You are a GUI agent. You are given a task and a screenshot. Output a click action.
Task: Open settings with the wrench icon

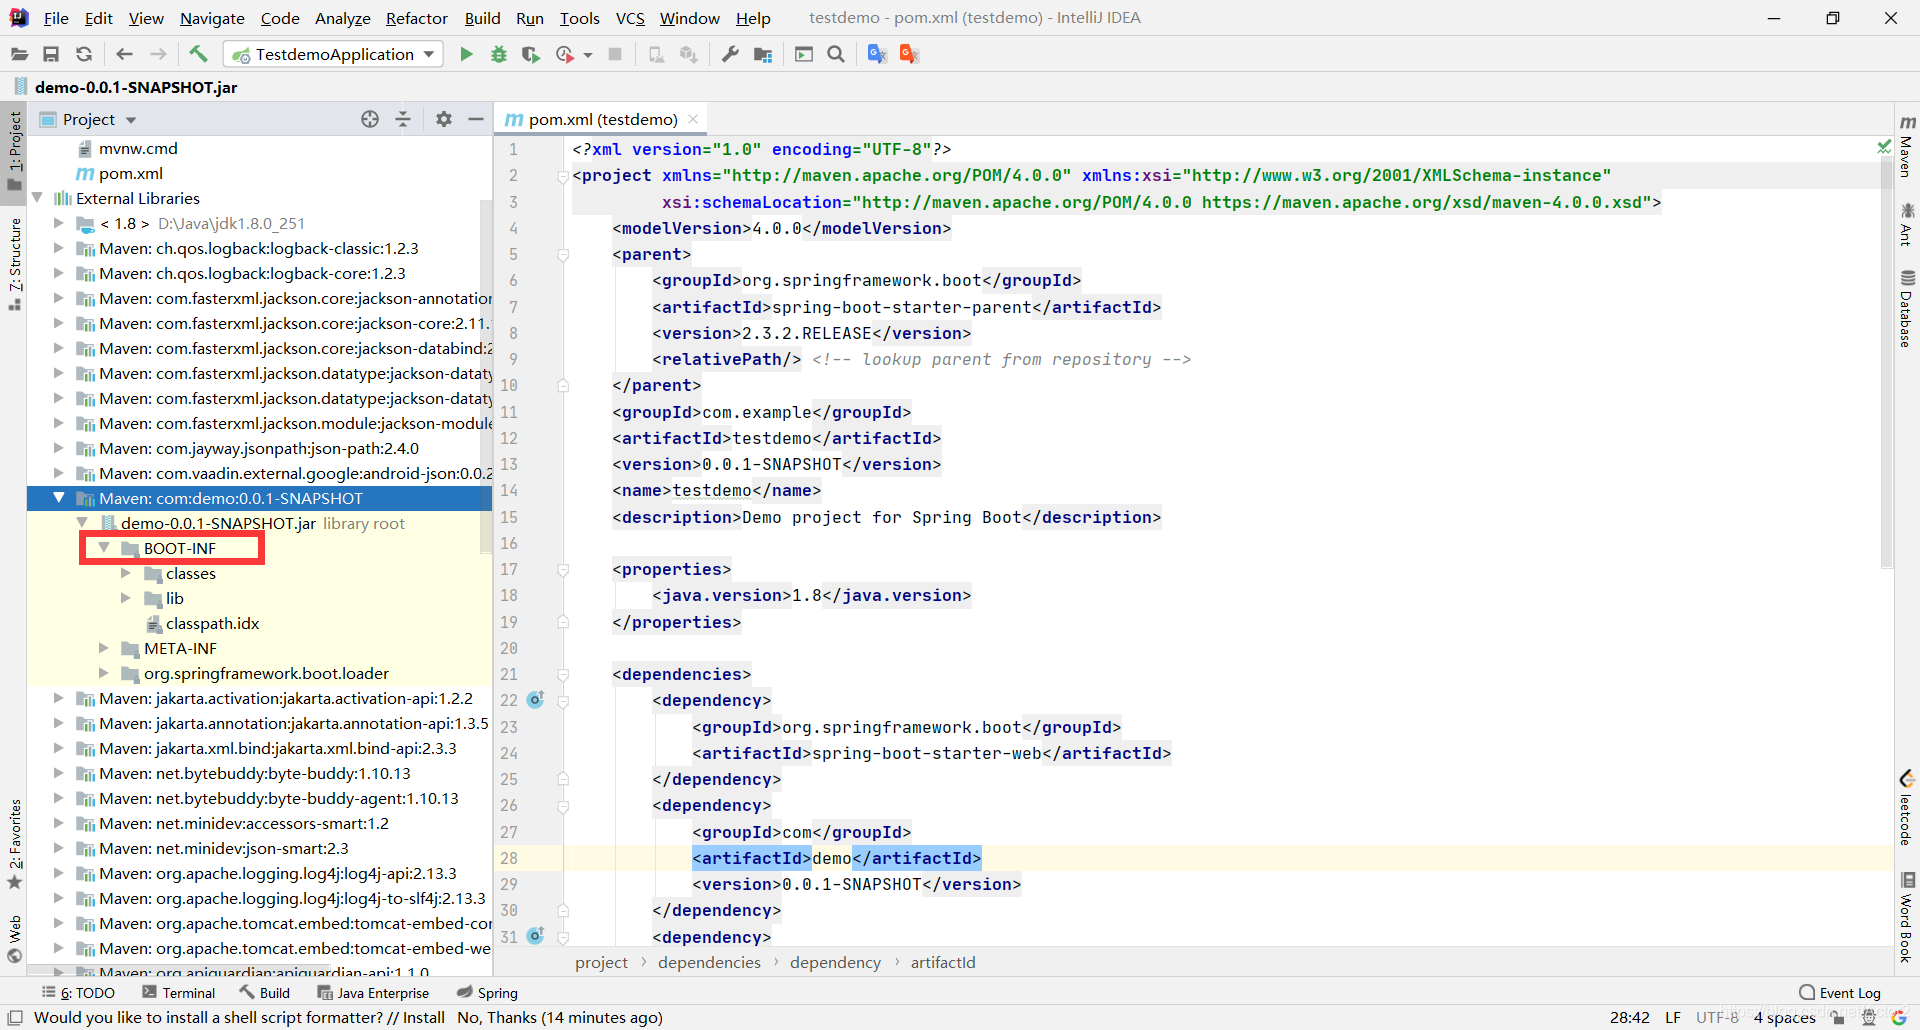click(730, 55)
